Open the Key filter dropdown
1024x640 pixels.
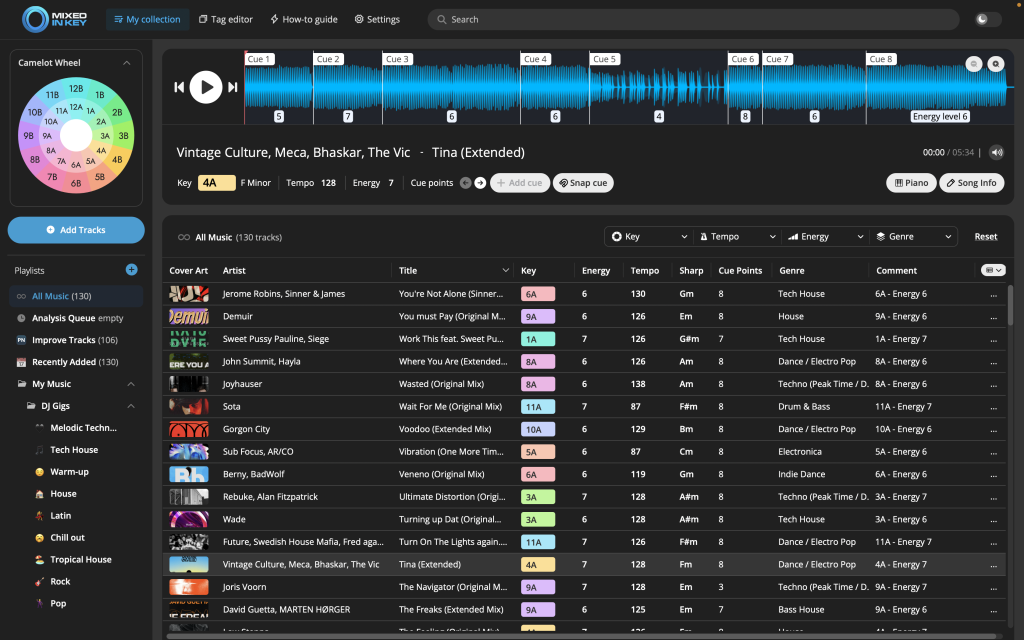tap(649, 237)
